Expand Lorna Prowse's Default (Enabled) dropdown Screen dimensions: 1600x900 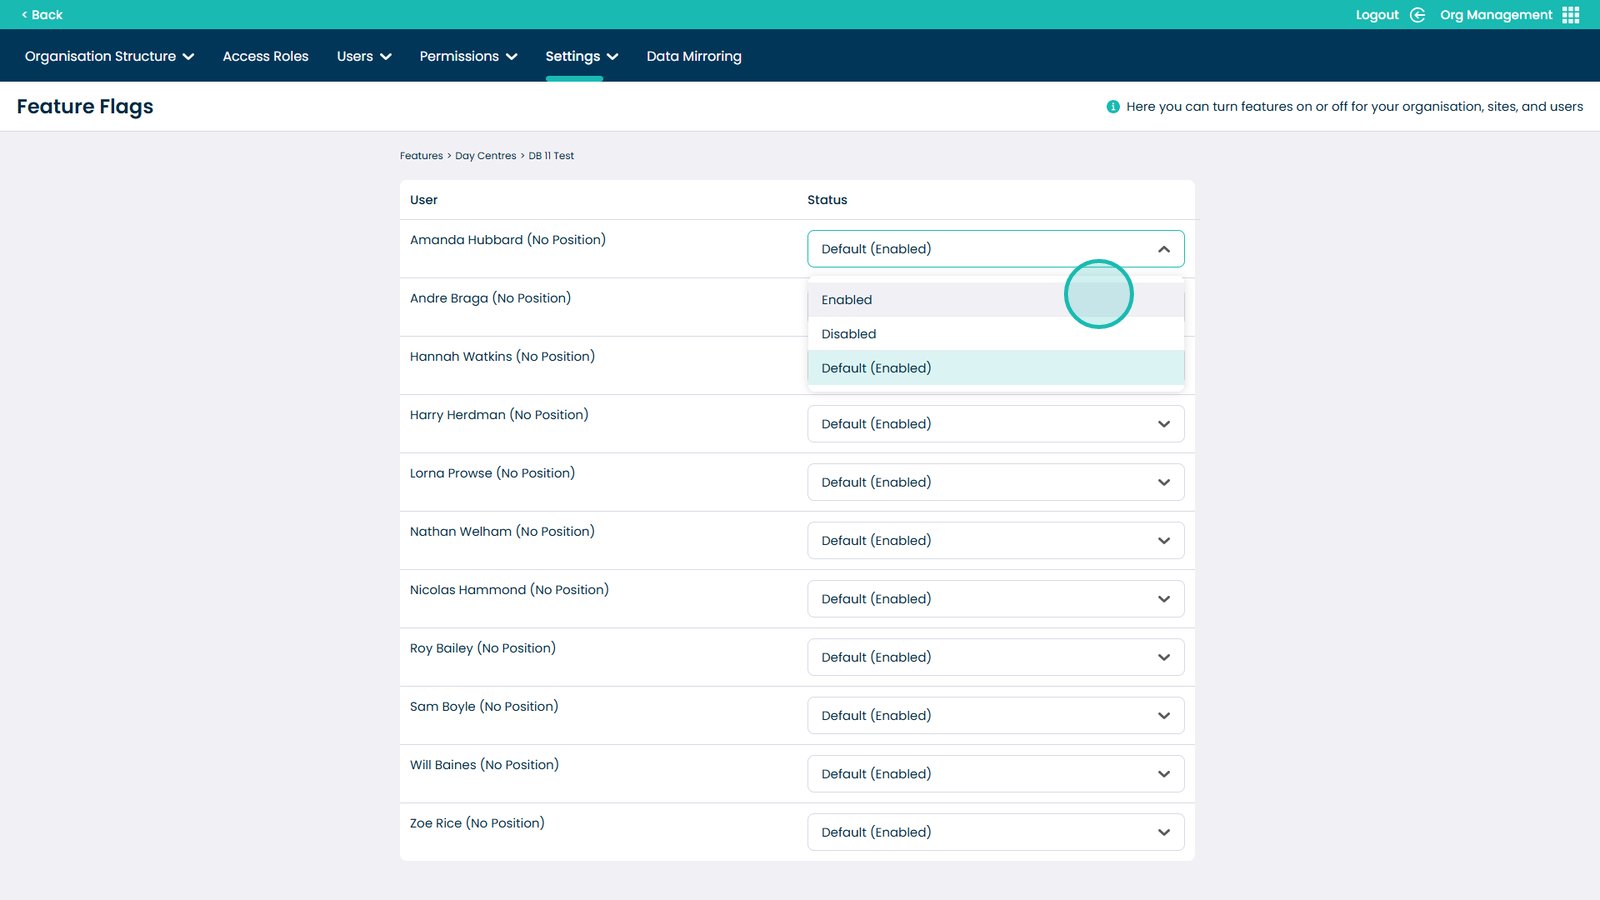pos(1164,481)
